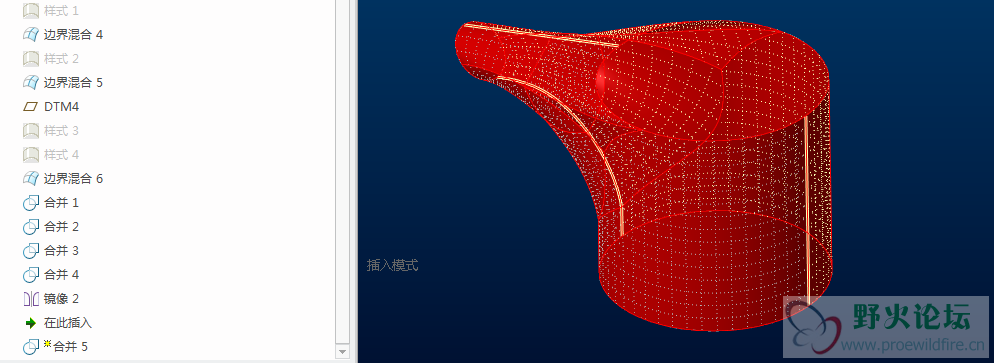The height and width of the screenshot is (363, 994).
Task: Select the 合并 2 feature
Action: 61,227
